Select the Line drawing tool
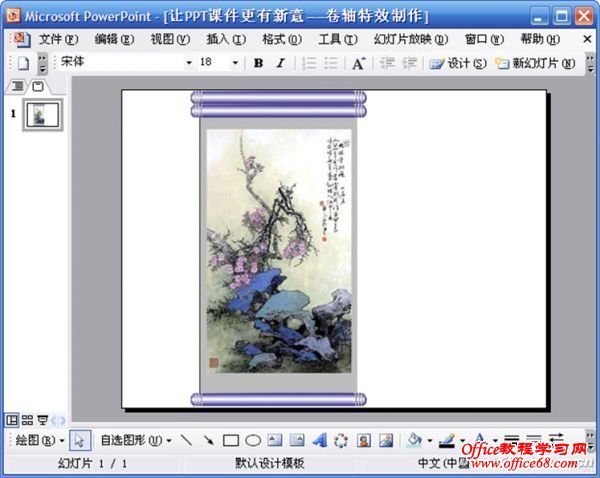Screen dimensions: 600x478 [x=186, y=440]
